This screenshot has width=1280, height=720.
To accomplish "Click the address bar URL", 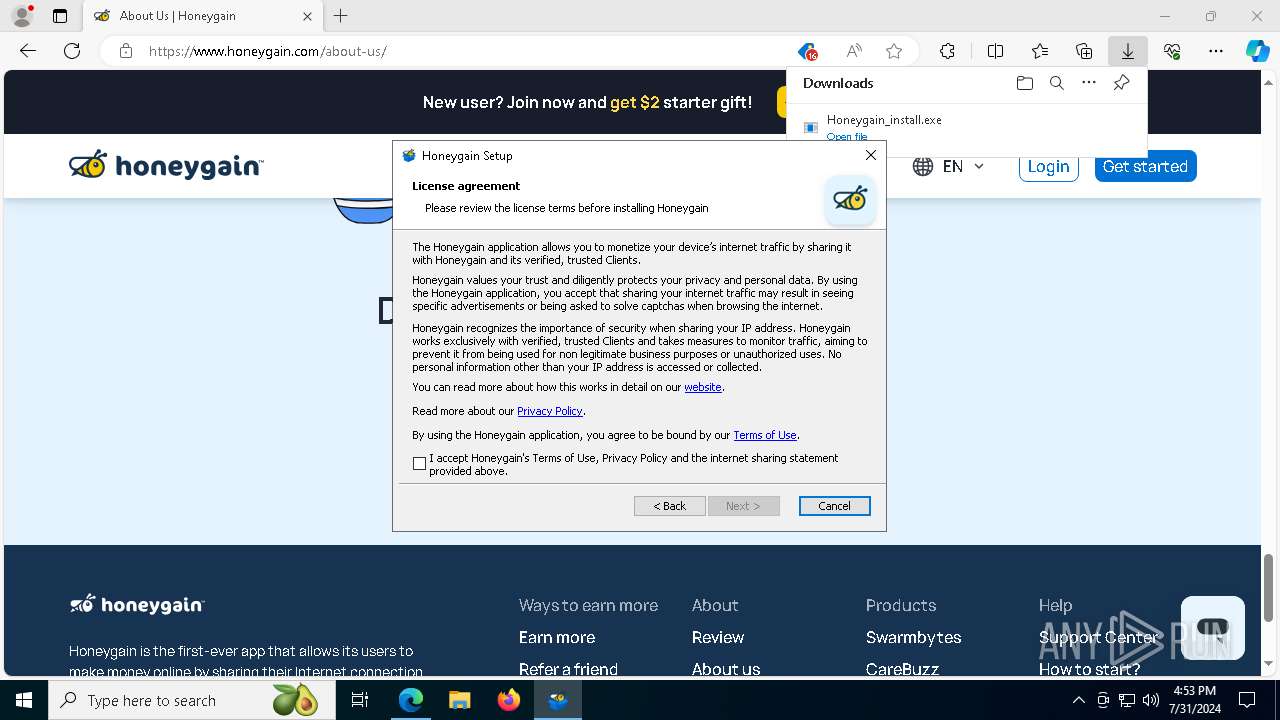I will click(268, 51).
